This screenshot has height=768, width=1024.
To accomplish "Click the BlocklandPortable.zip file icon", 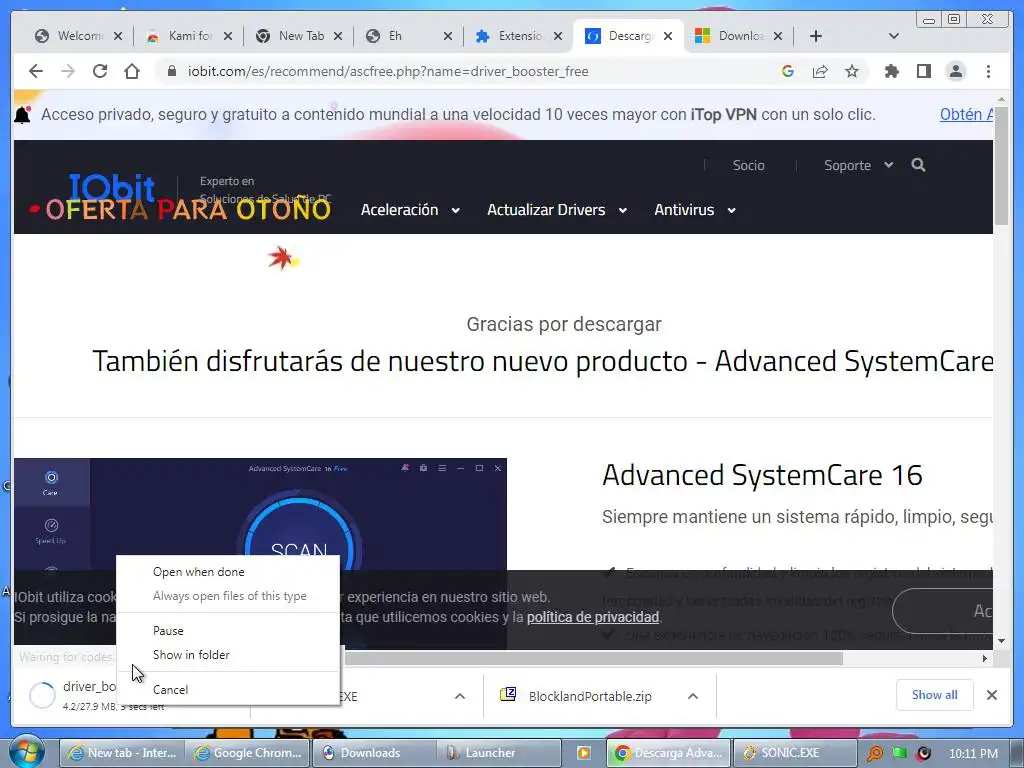I will pyautogui.click(x=508, y=695).
